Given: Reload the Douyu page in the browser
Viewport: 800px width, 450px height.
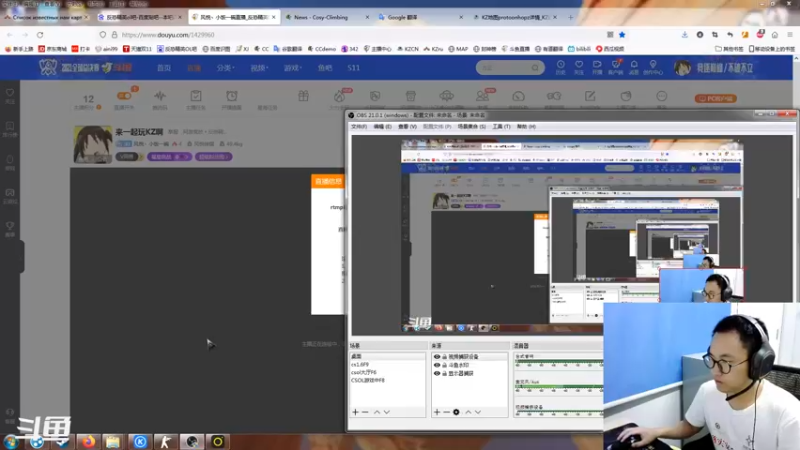Looking at the screenshot, I should click(x=40, y=35).
